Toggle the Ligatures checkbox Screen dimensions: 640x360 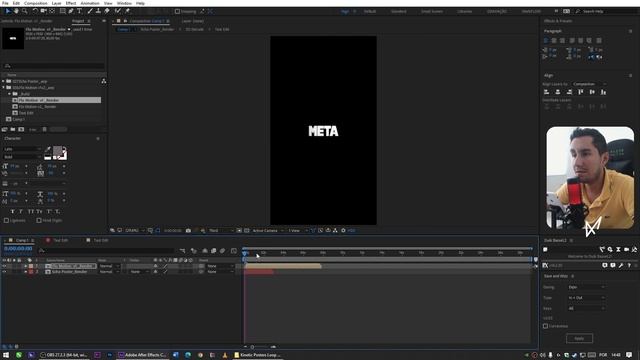(6, 220)
